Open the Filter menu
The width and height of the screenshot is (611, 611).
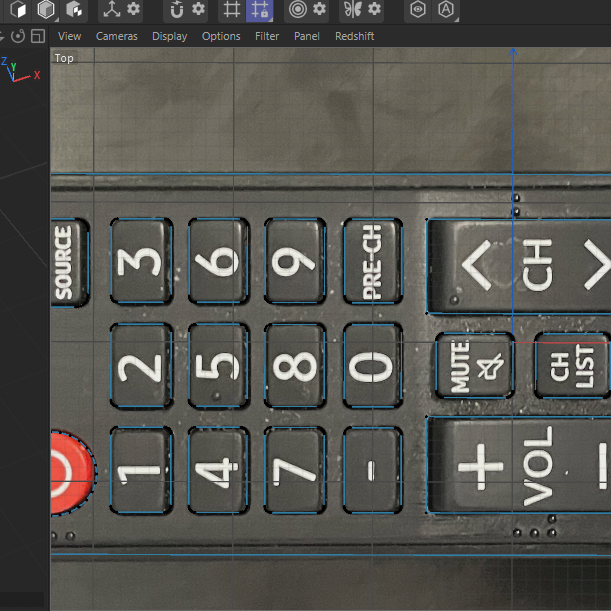[x=267, y=36]
